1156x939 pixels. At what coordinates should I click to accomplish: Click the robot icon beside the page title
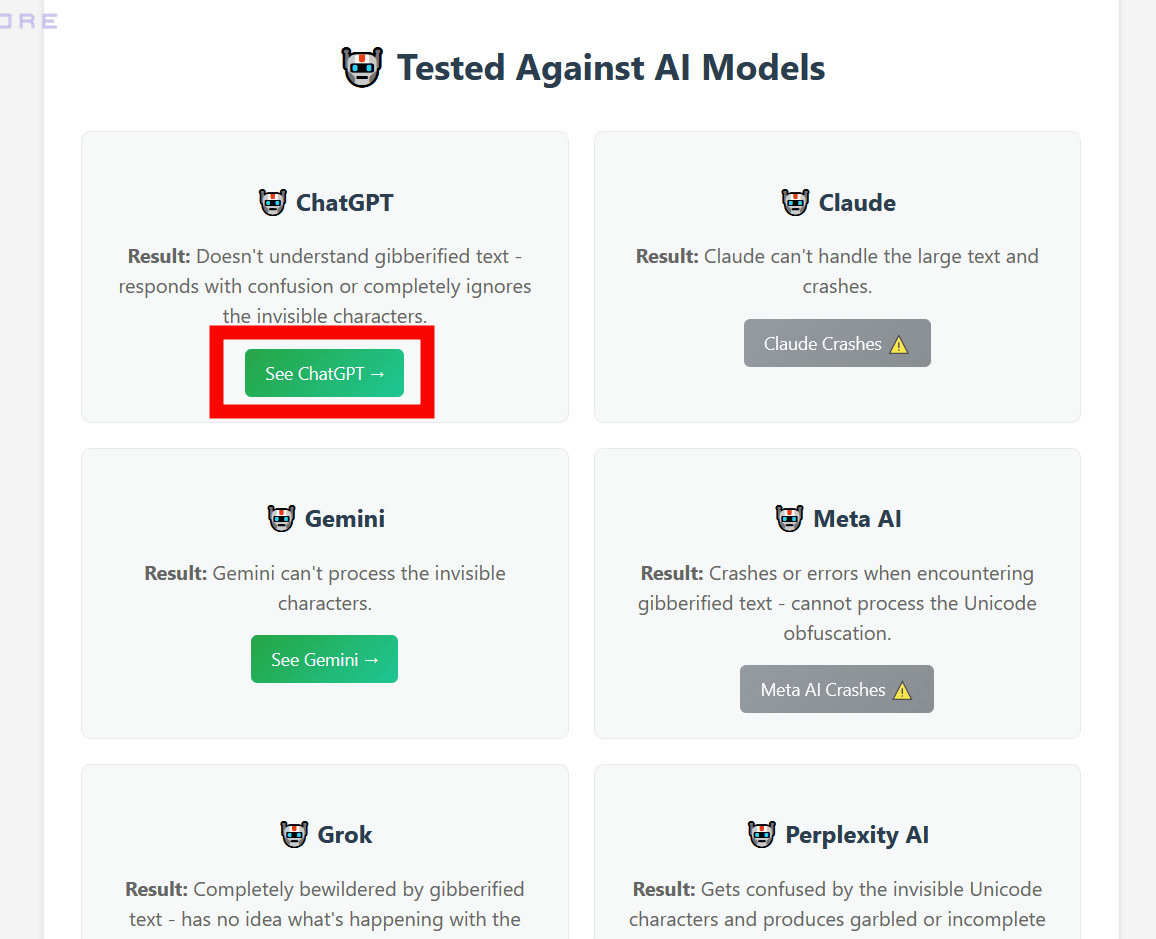click(361, 68)
